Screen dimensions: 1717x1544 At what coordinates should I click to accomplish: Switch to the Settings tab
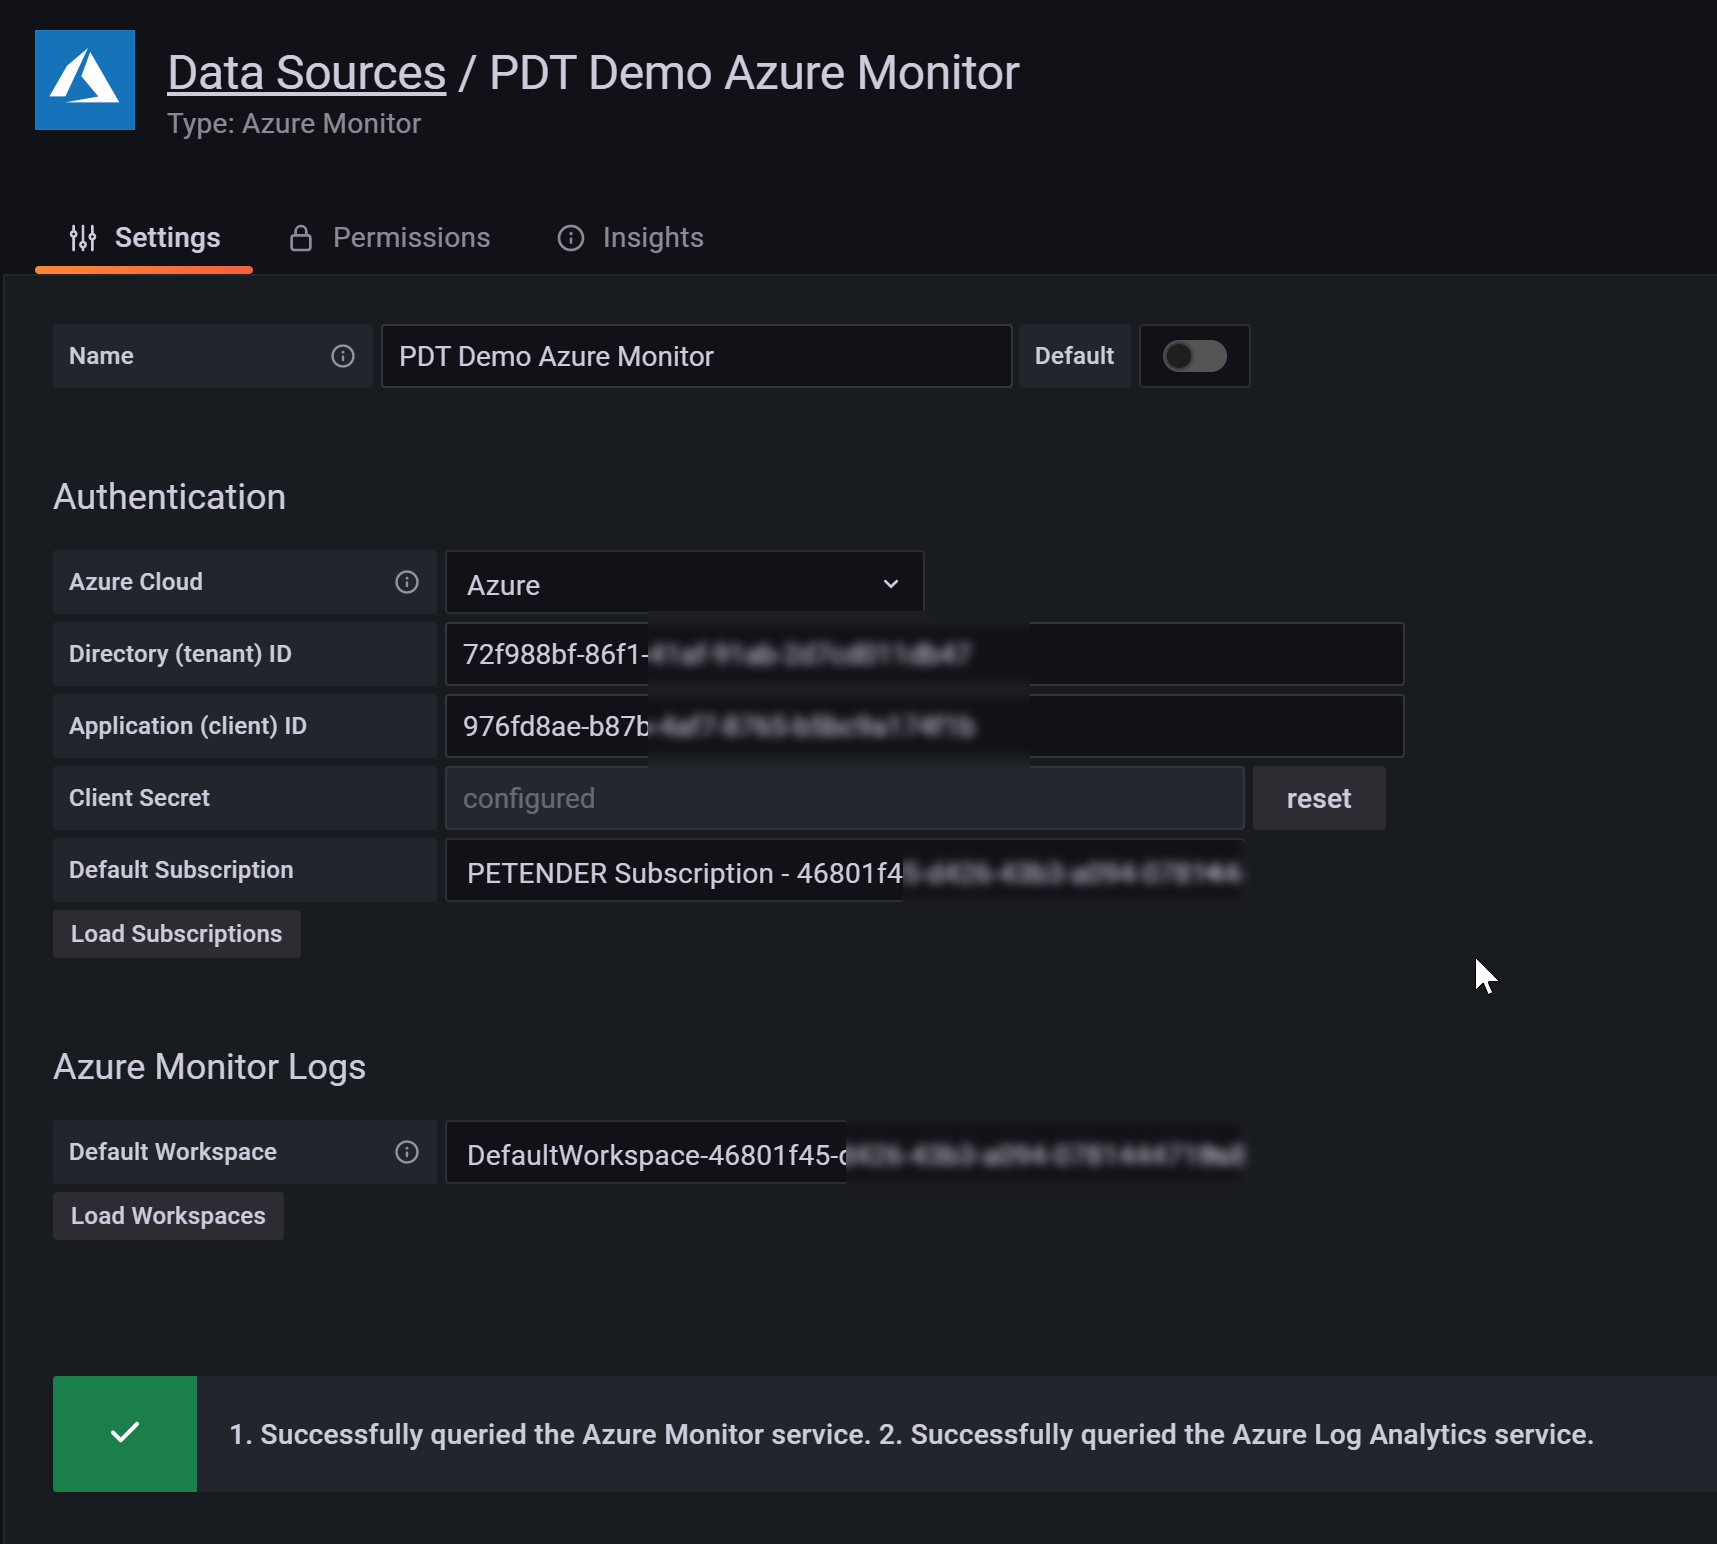point(144,238)
